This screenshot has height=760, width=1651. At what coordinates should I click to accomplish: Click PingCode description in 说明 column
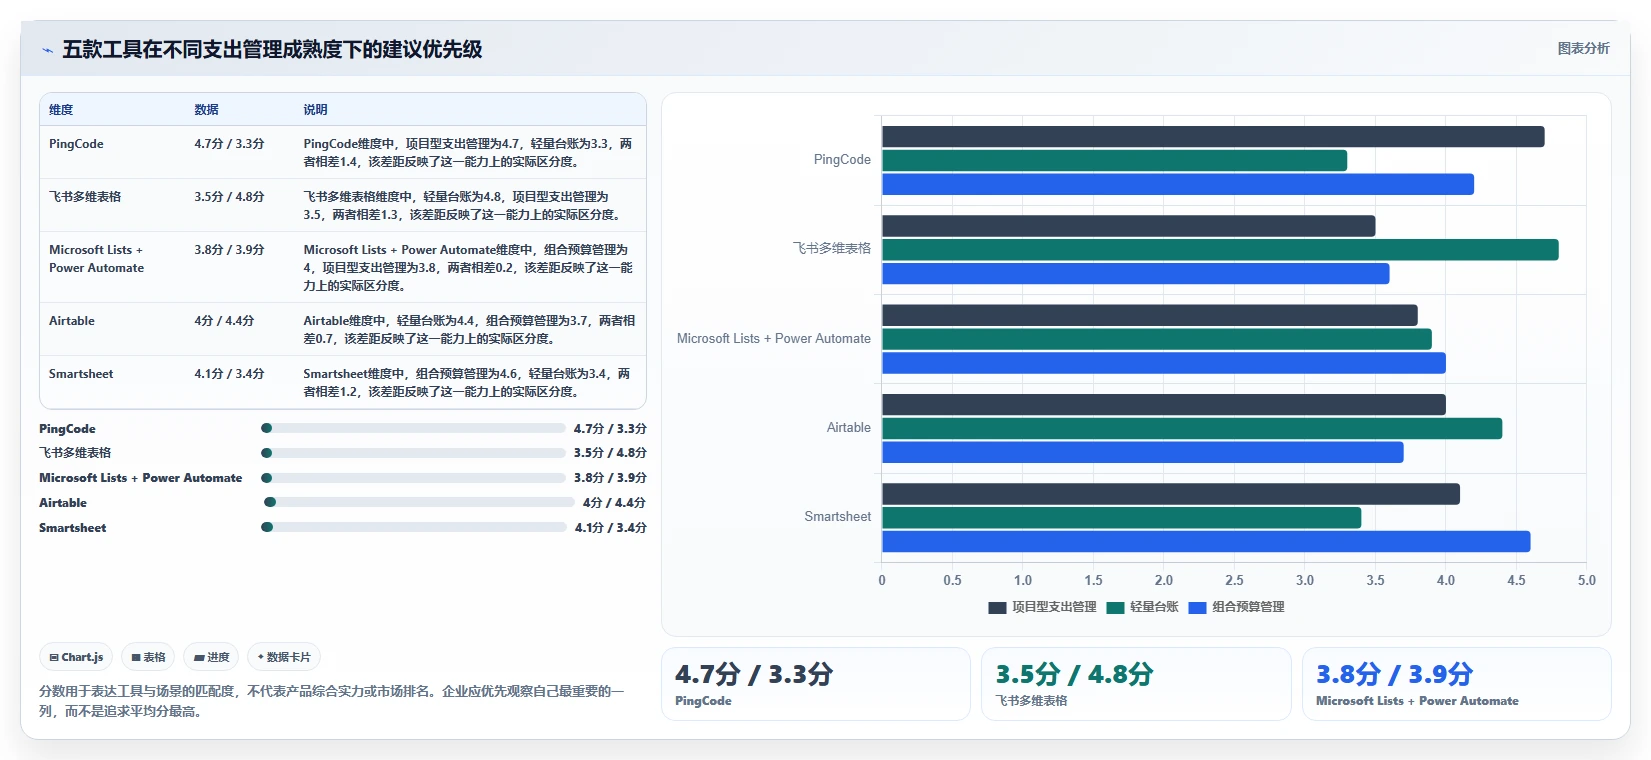coord(468,153)
